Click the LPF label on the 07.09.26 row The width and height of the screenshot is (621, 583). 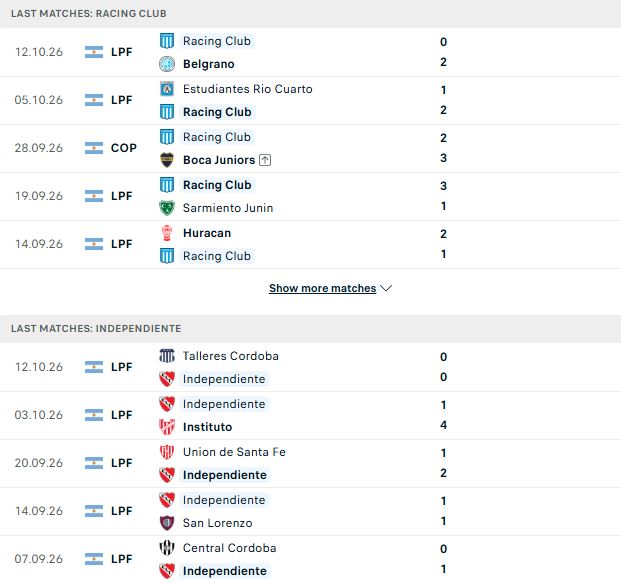tap(122, 559)
